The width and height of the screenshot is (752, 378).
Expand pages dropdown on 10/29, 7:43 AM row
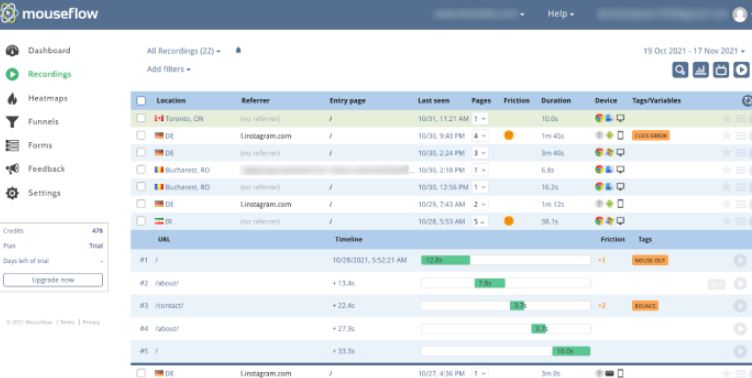pos(480,204)
